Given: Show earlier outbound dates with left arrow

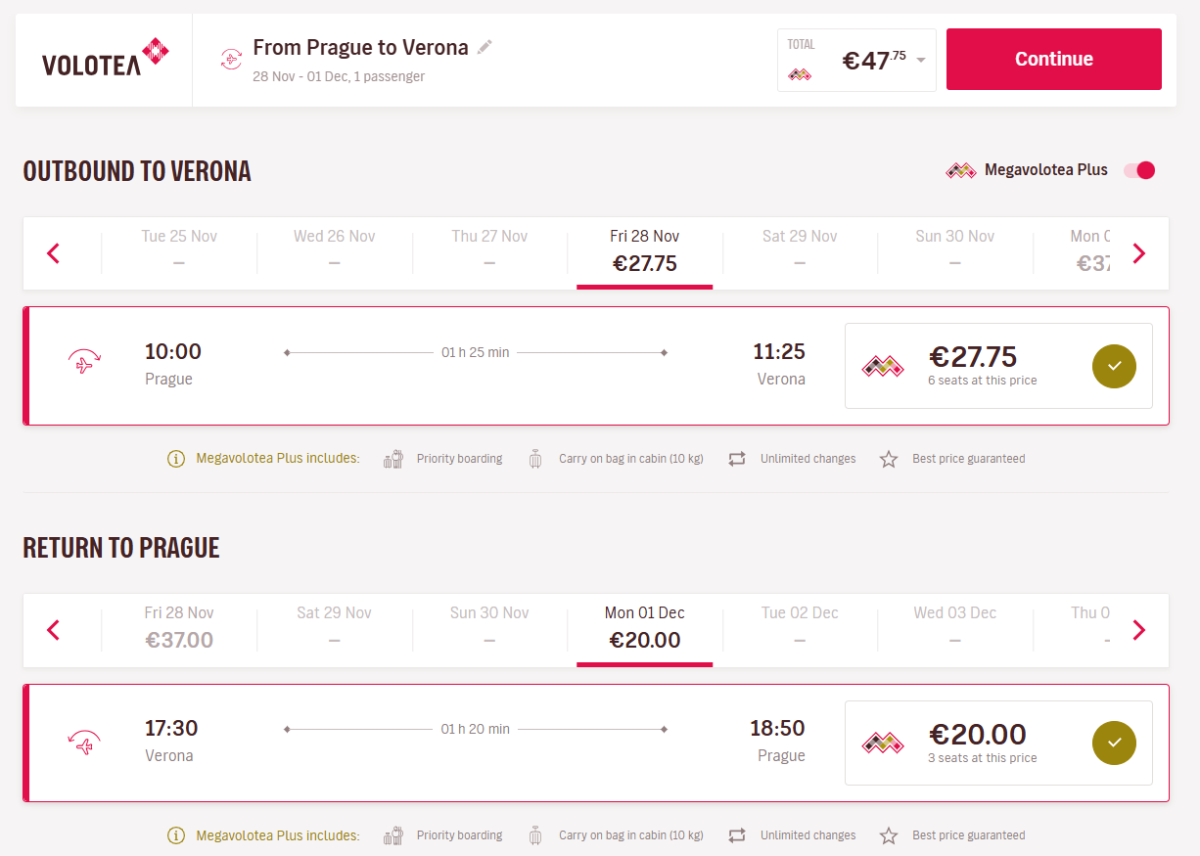Looking at the screenshot, I should point(54,254).
